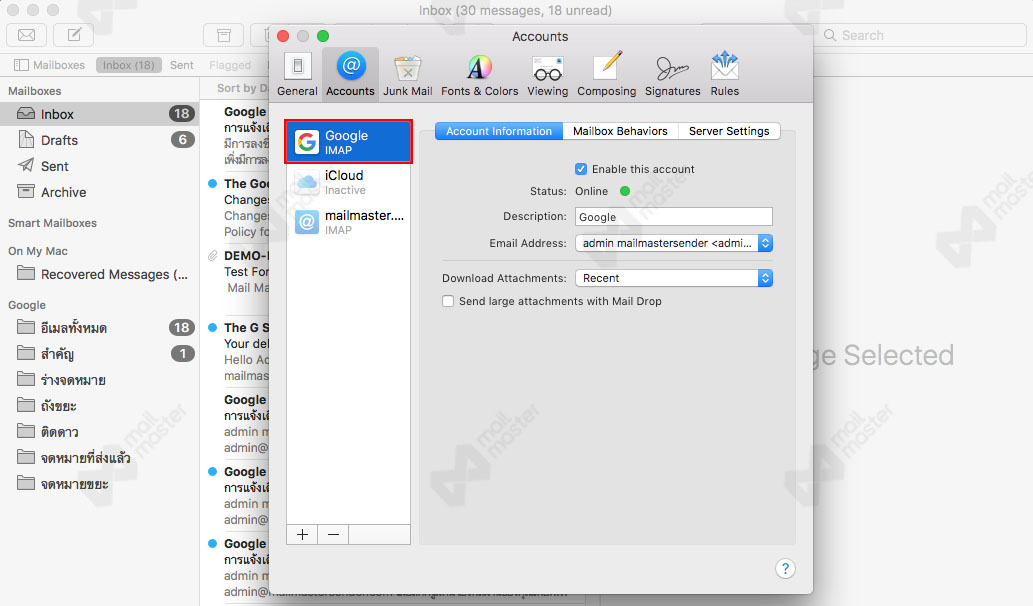Open Recovered Messages folder

99,274
